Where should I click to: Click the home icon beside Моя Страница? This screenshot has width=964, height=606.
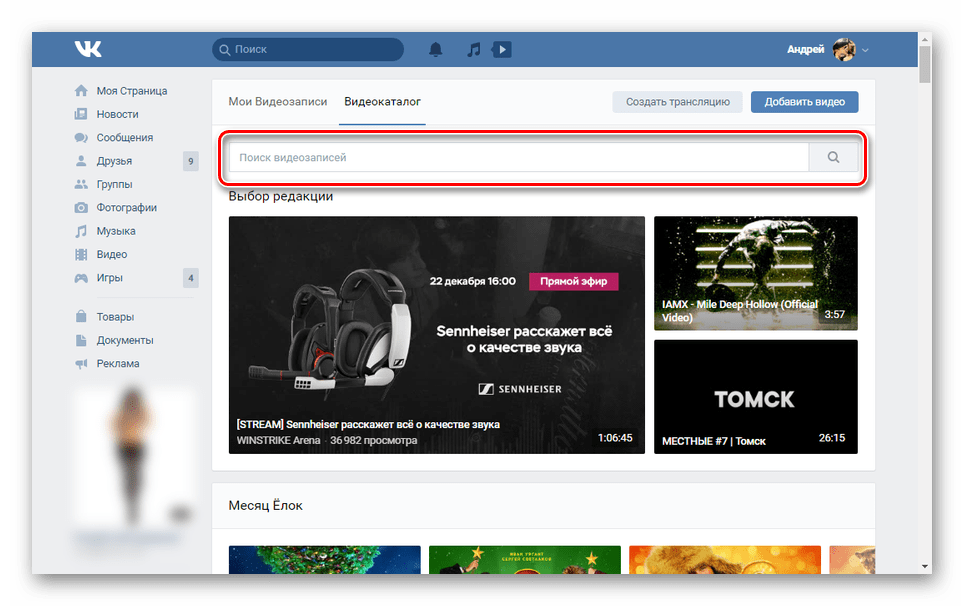coord(81,91)
